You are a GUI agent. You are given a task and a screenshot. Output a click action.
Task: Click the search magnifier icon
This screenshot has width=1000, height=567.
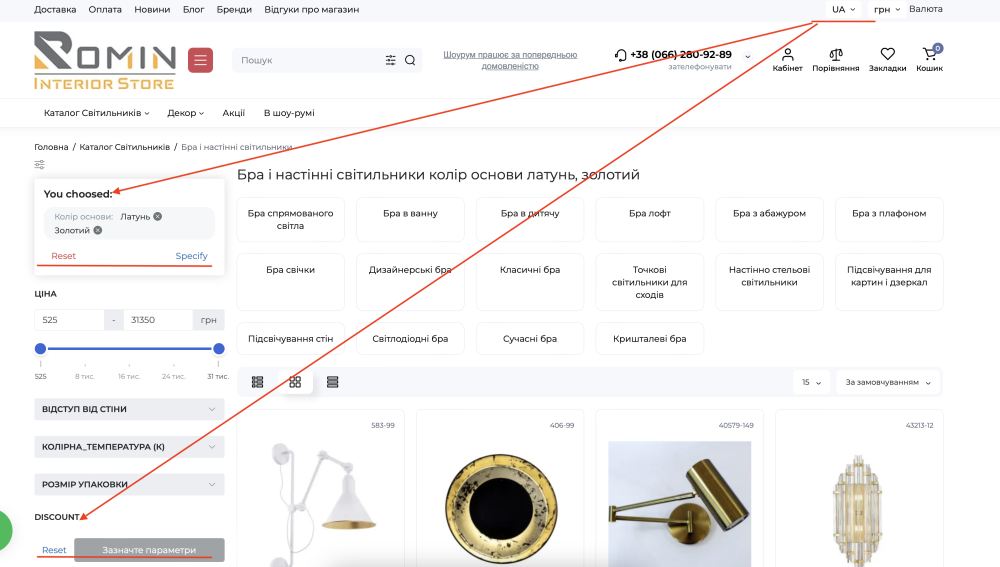click(x=410, y=60)
